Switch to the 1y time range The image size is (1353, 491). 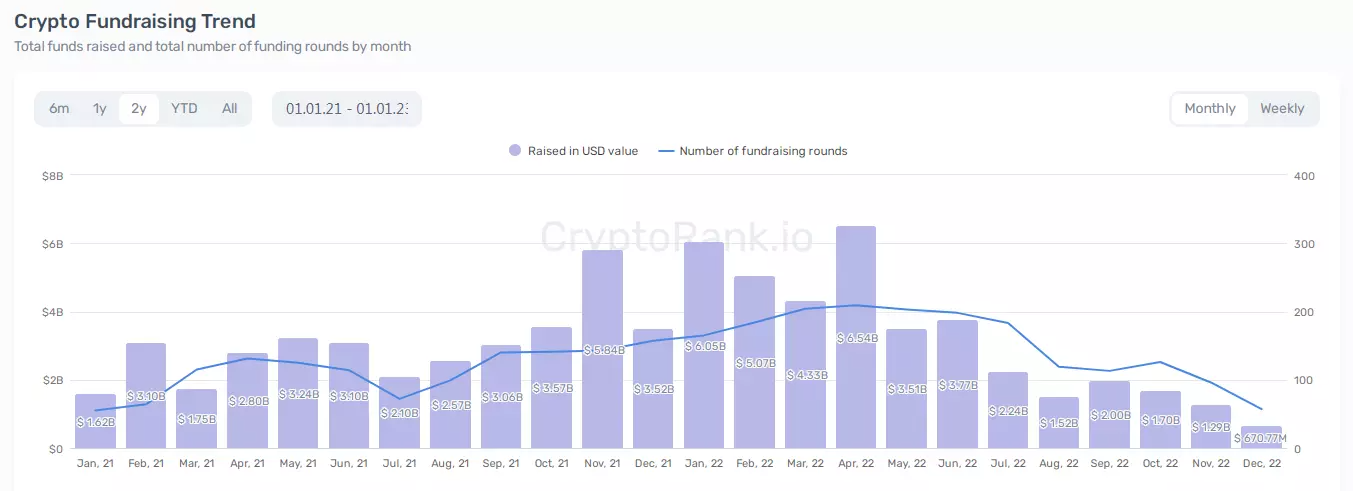tap(99, 109)
